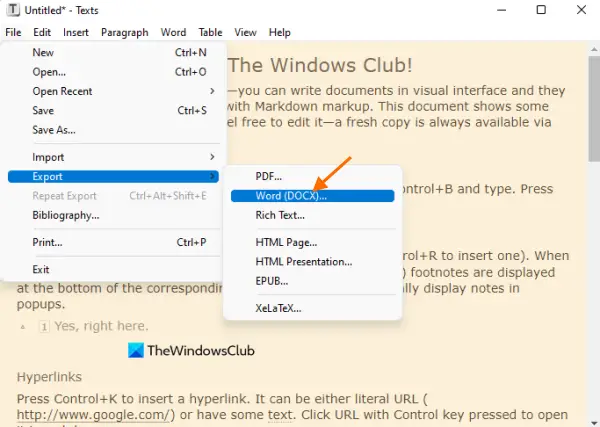Click the vertical scrollbar thumb

(594, 109)
